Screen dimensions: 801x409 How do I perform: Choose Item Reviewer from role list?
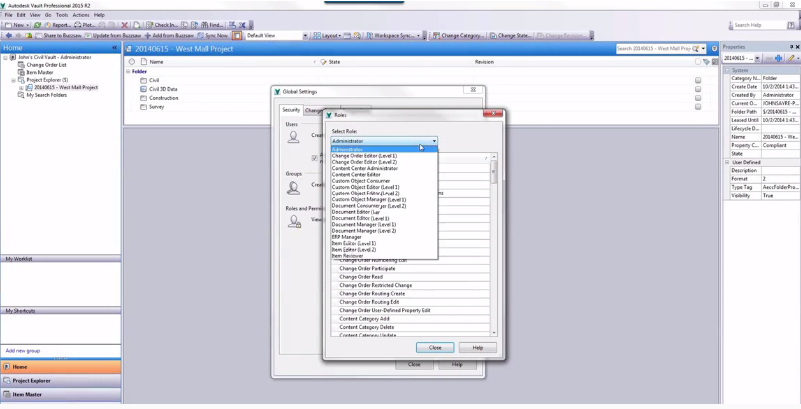click(x=384, y=256)
